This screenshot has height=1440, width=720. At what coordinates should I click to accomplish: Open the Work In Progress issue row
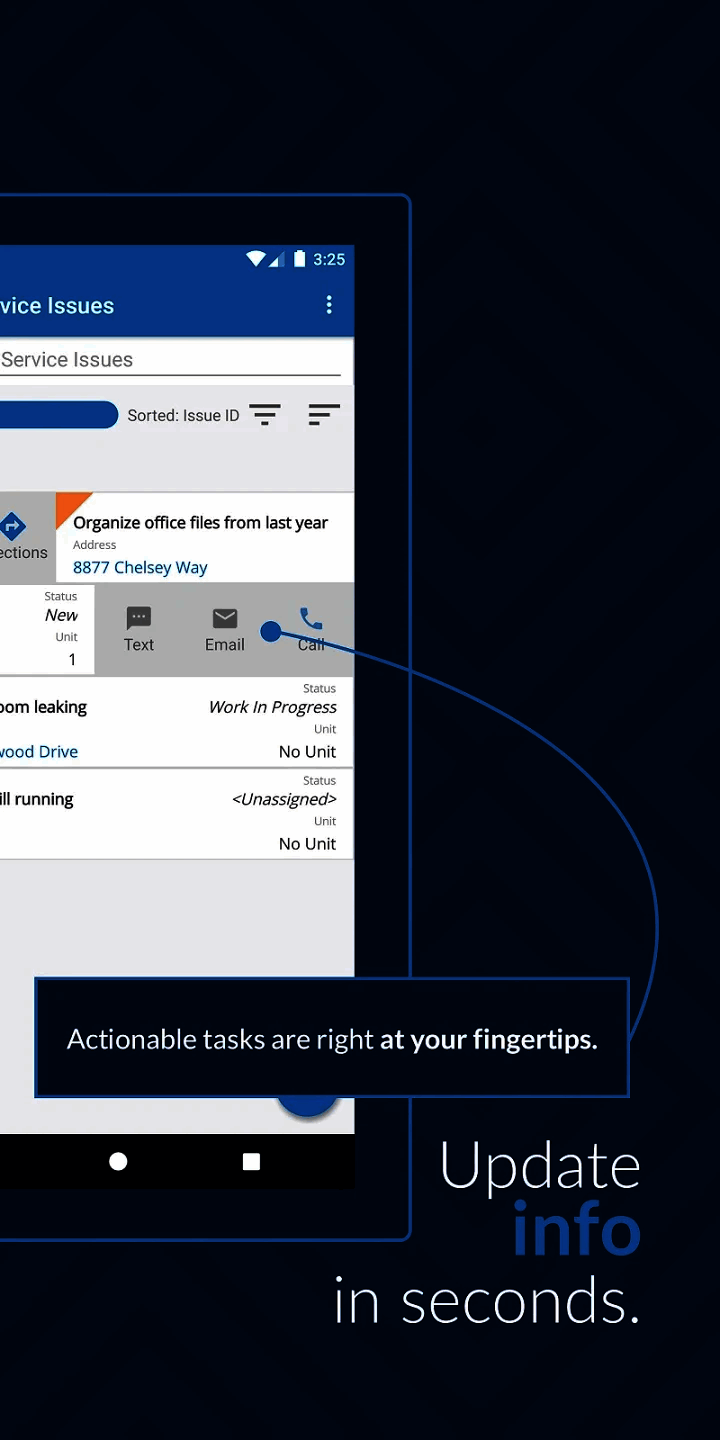click(x=176, y=722)
